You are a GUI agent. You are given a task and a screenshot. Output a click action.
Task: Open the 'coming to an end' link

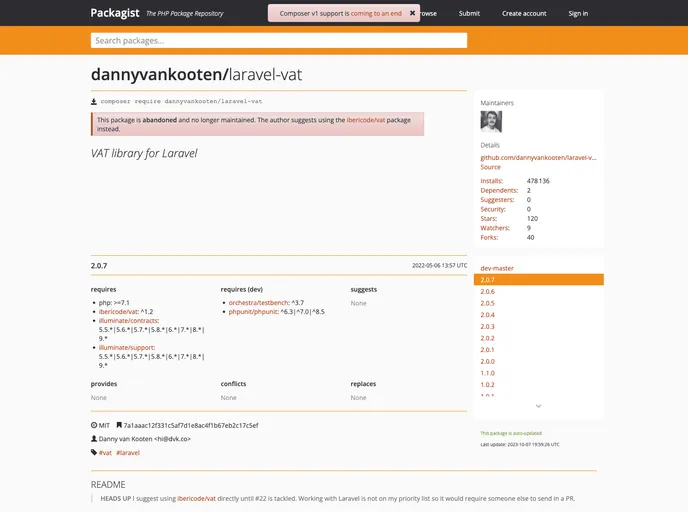tap(376, 14)
